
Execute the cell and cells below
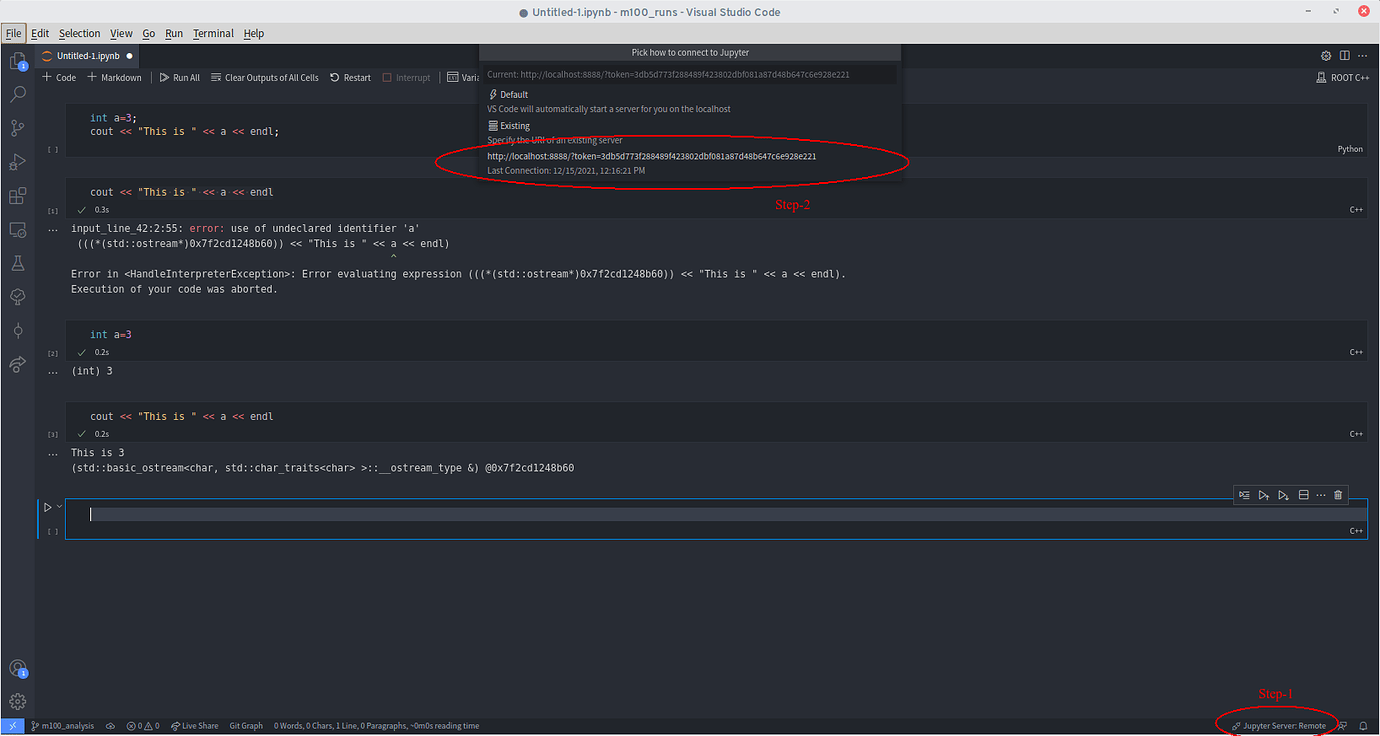[1283, 494]
